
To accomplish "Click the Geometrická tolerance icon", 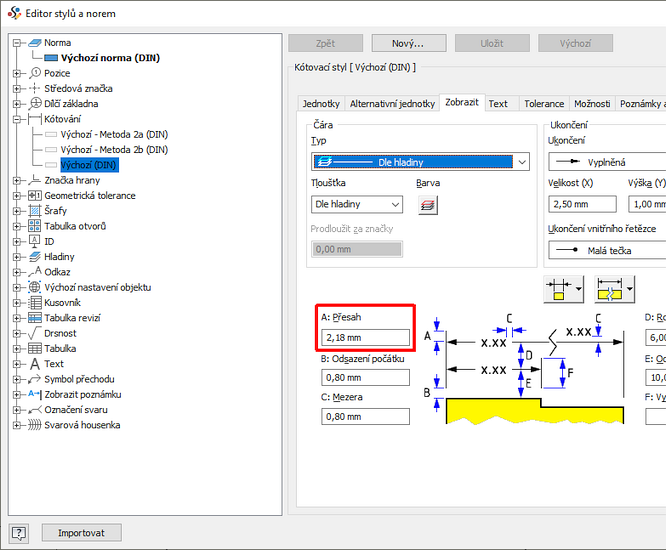I will (35, 195).
